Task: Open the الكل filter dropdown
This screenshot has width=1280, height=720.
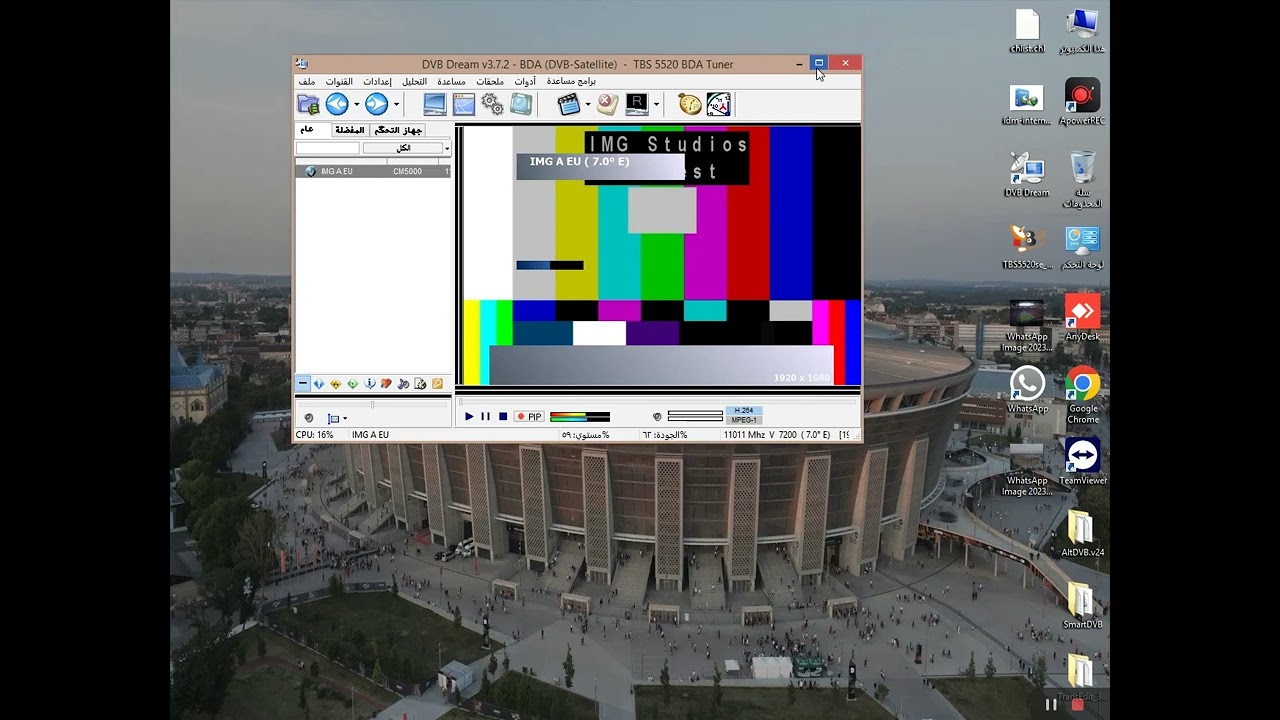Action: click(406, 148)
